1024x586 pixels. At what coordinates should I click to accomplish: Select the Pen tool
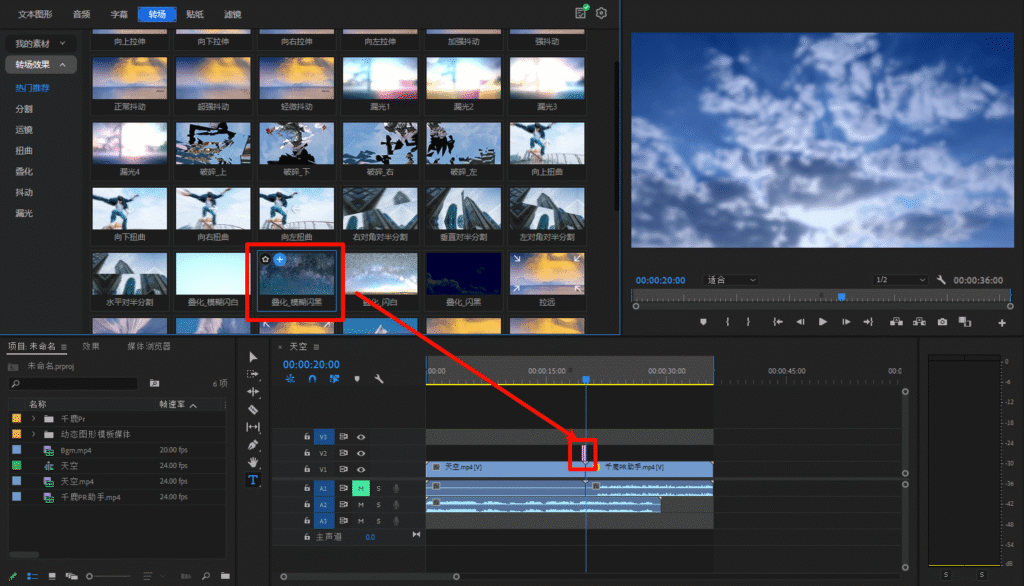tap(253, 445)
